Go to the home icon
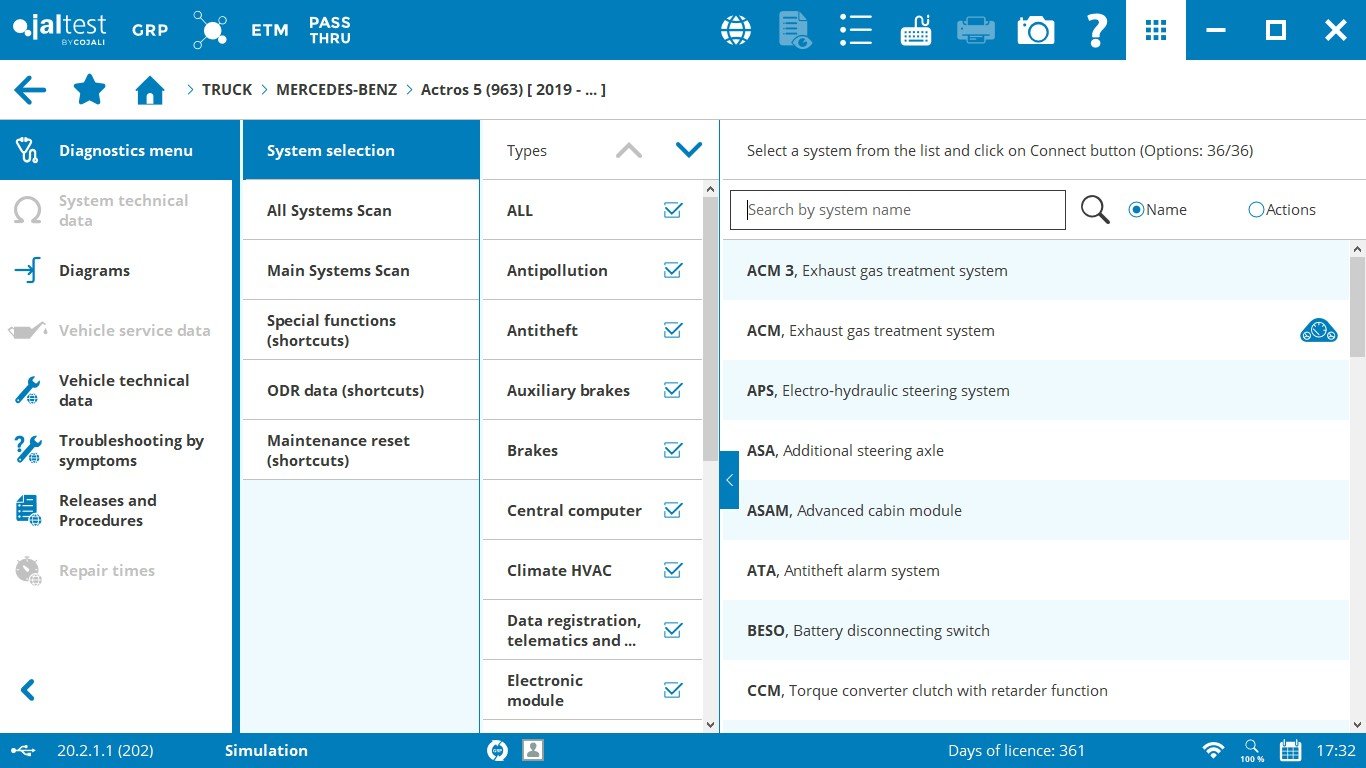The height and width of the screenshot is (768, 1366). pyautogui.click(x=150, y=91)
